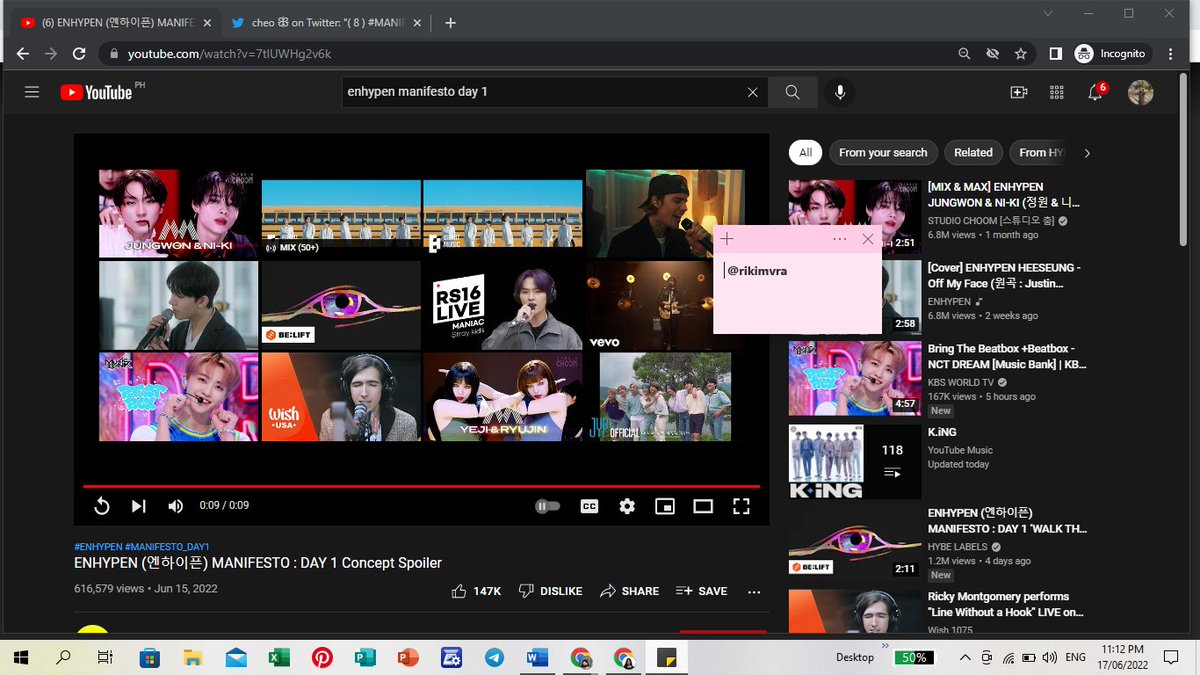Open the player settings gear
Screen dimensions: 1200x675
pos(627,506)
